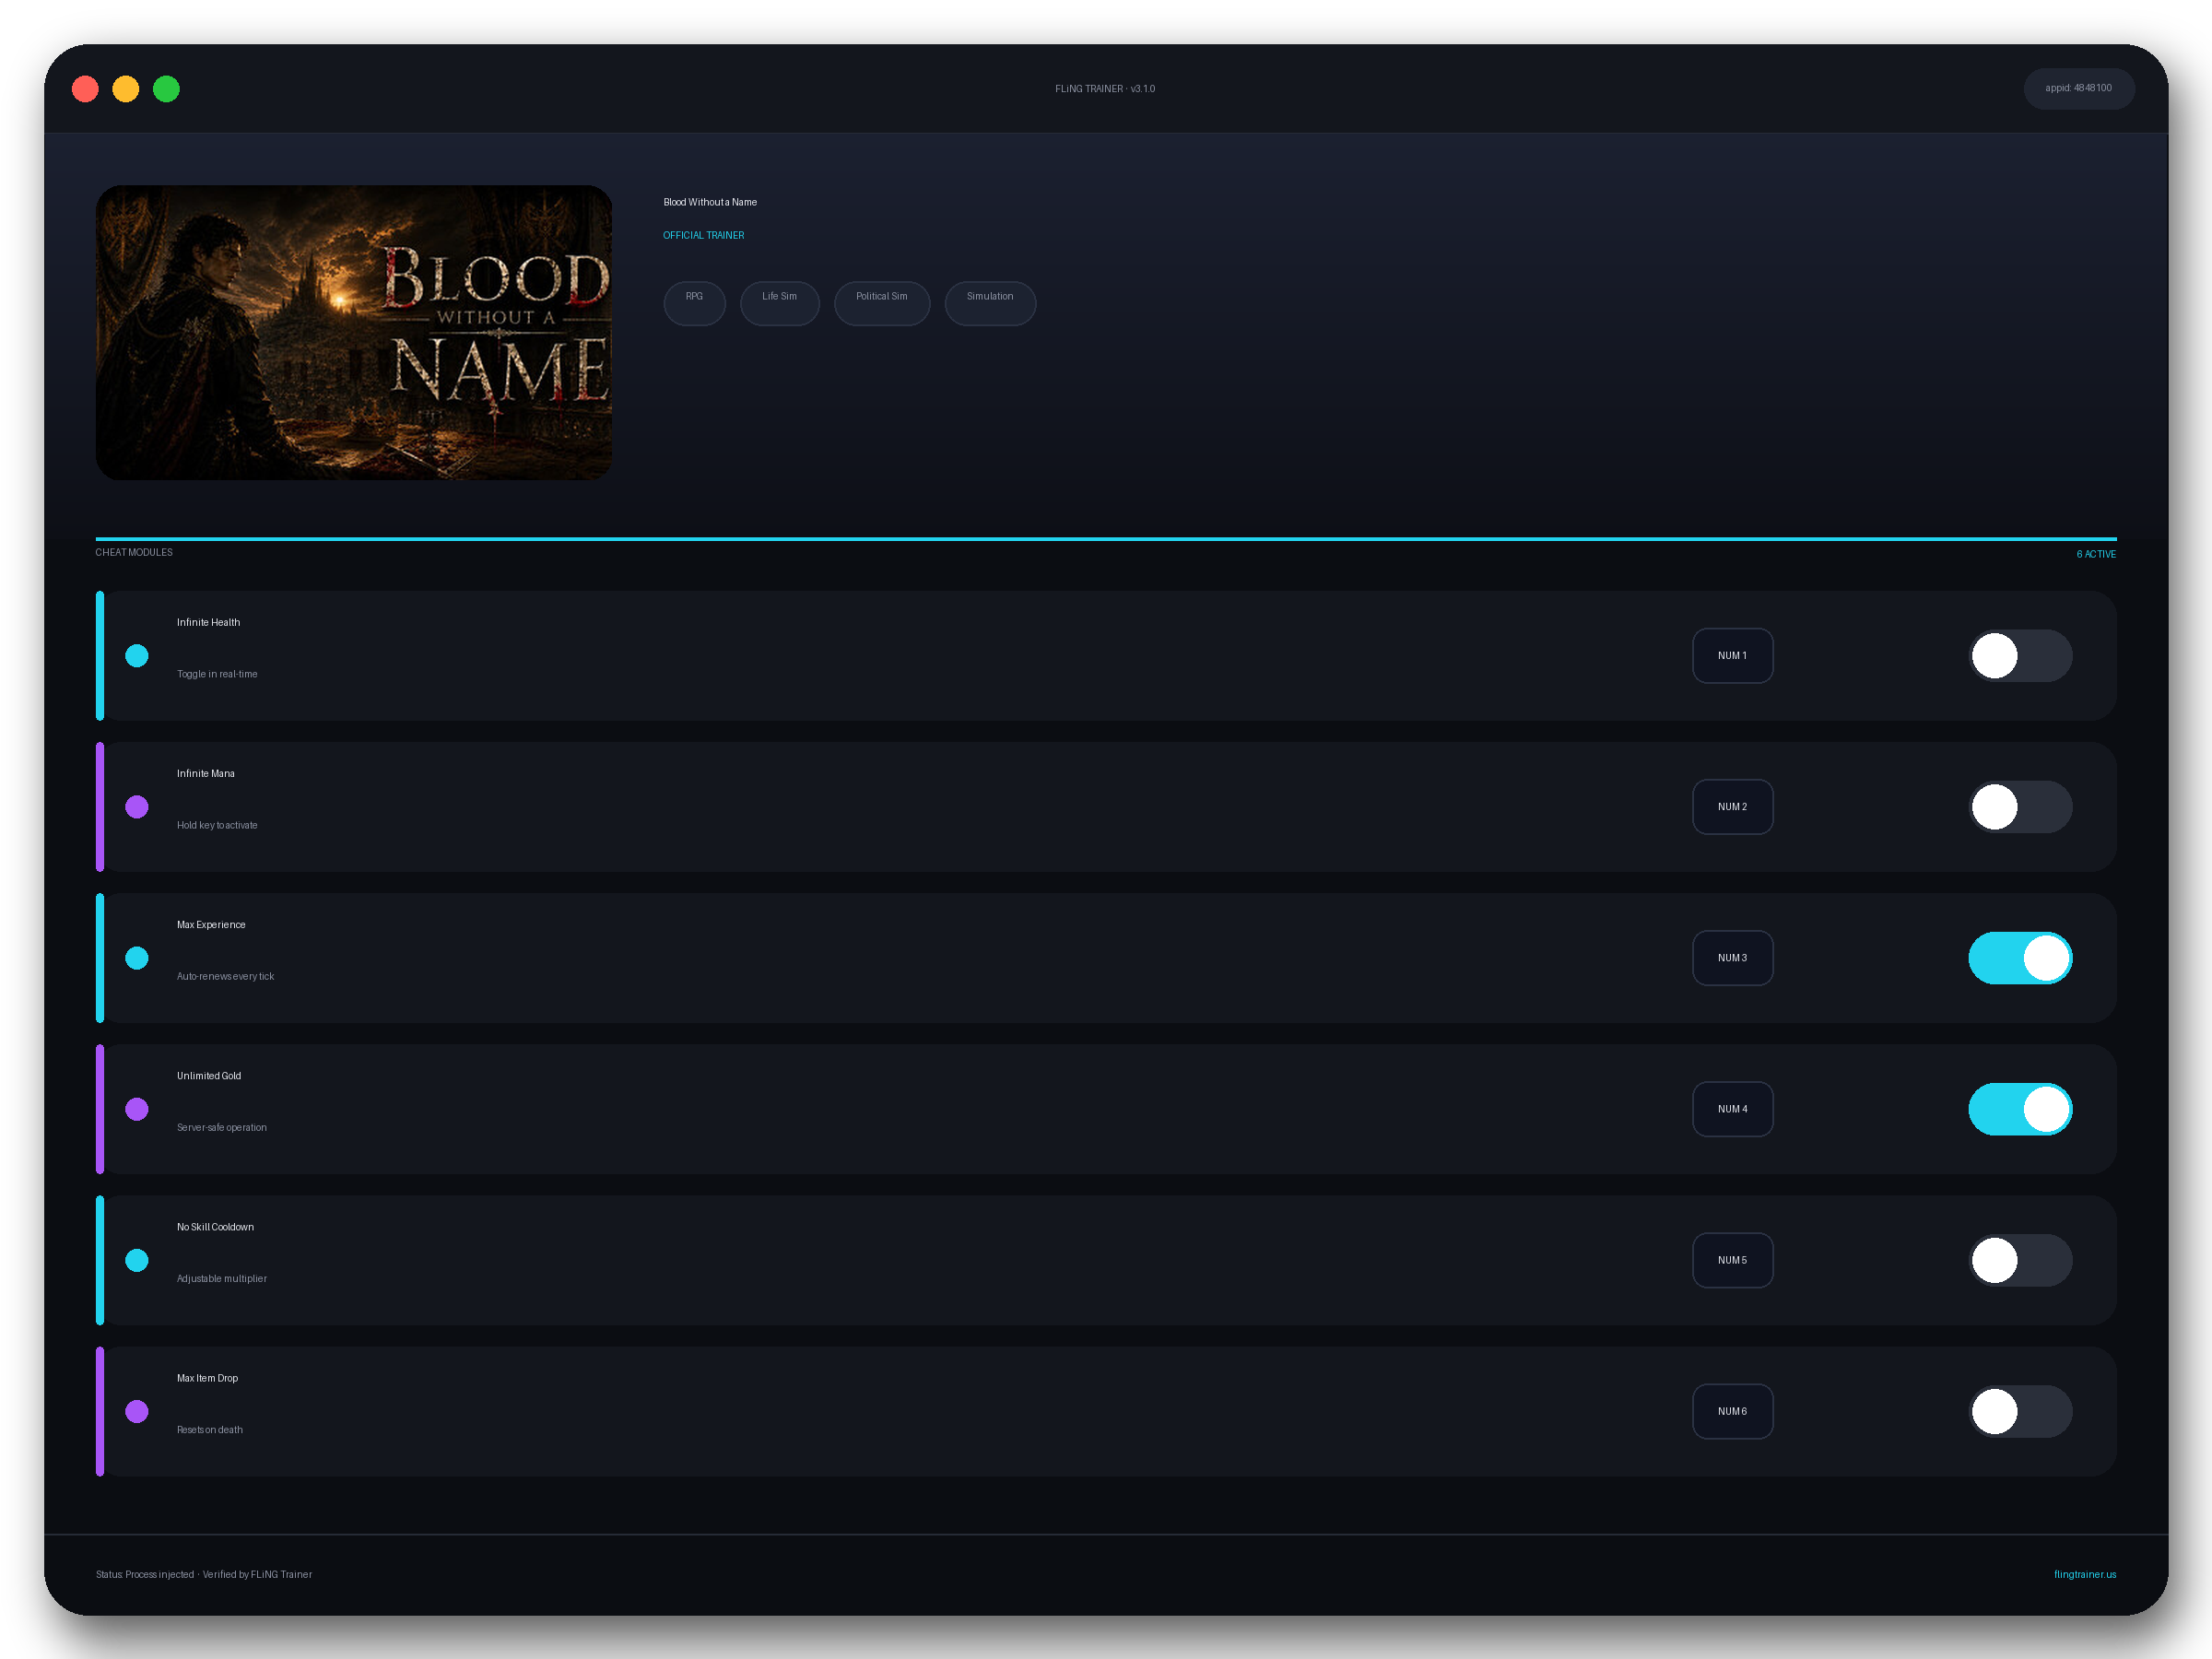Click the Unlimited Gold module name
Screen dimensions: 2212x1659
click(x=209, y=1076)
